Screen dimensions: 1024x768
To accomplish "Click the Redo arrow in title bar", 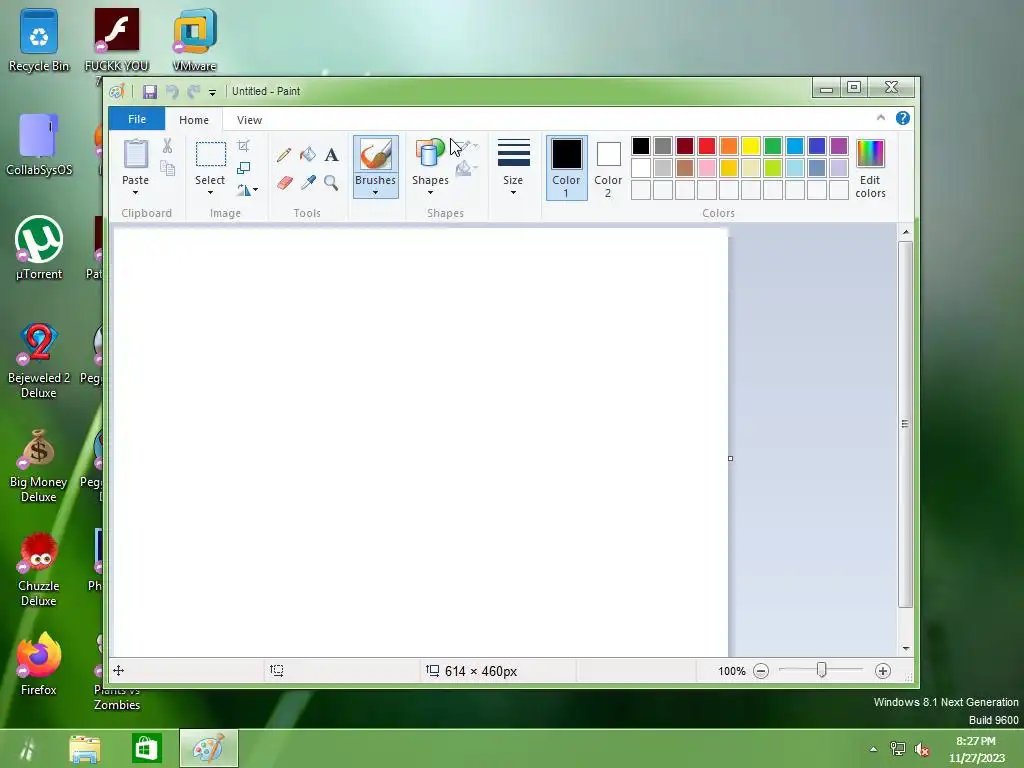I will [x=193, y=91].
